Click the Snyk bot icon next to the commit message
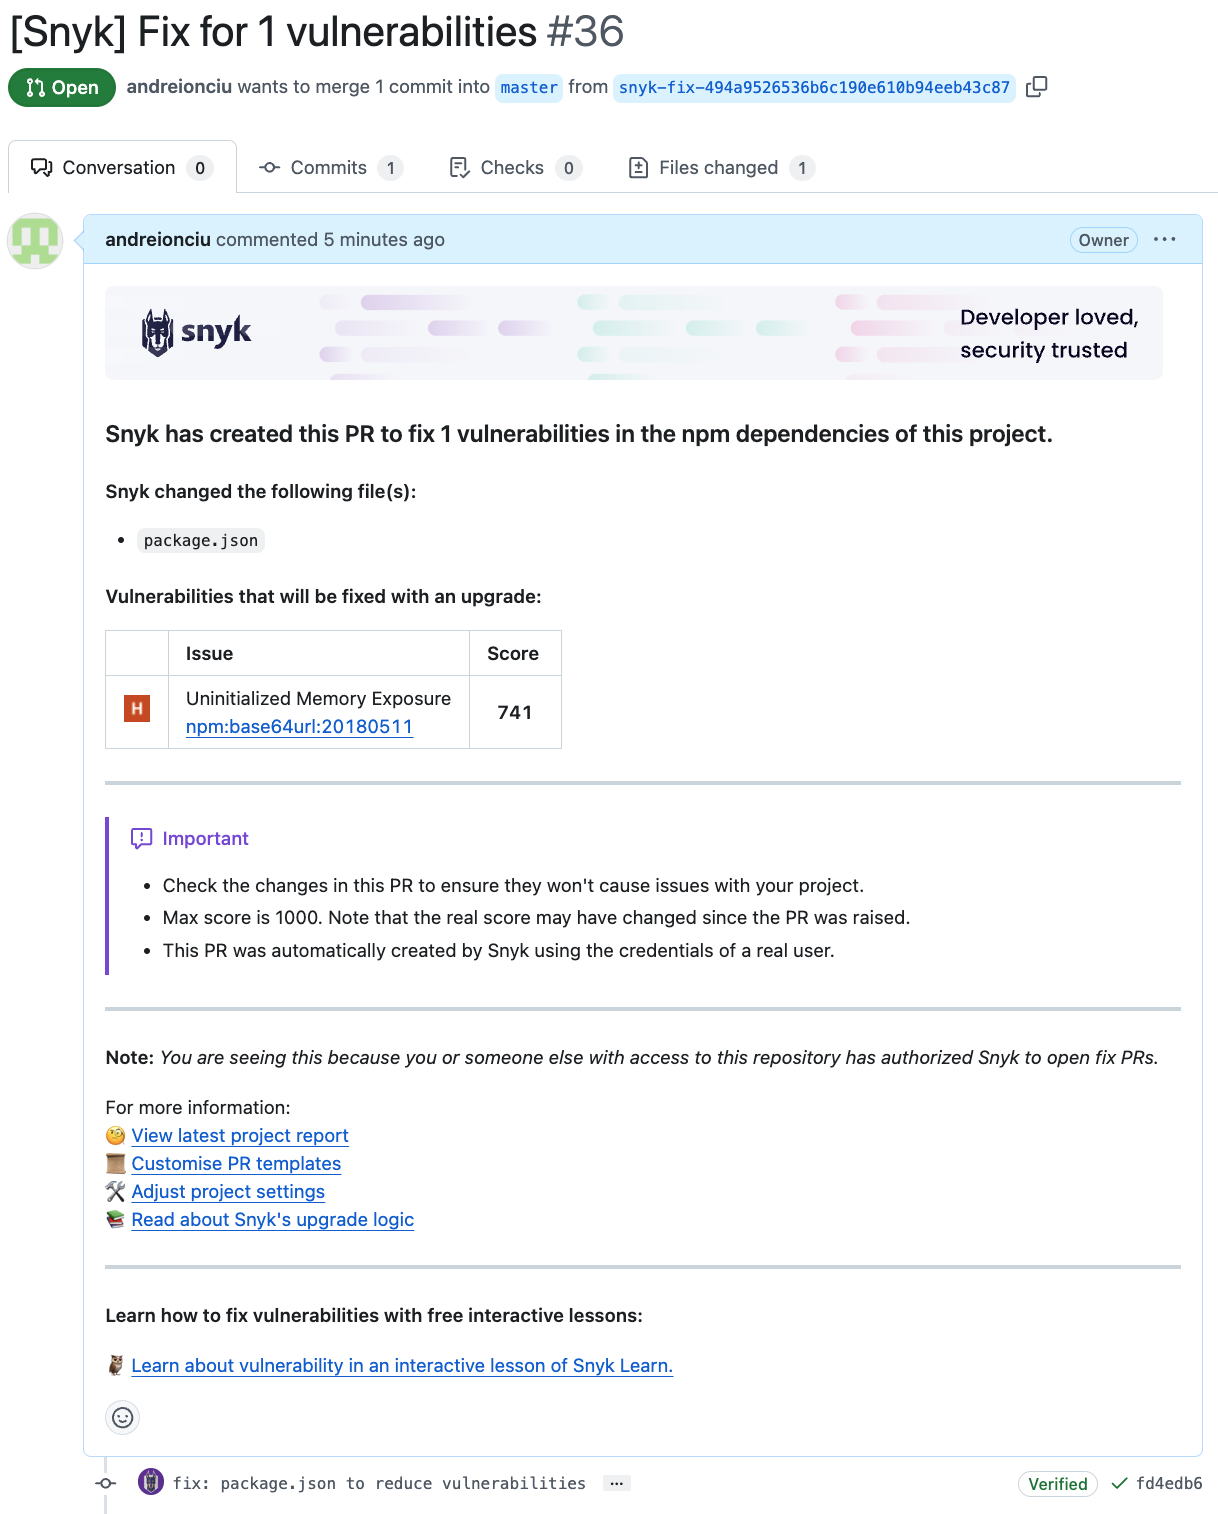This screenshot has width=1218, height=1514. point(150,1483)
